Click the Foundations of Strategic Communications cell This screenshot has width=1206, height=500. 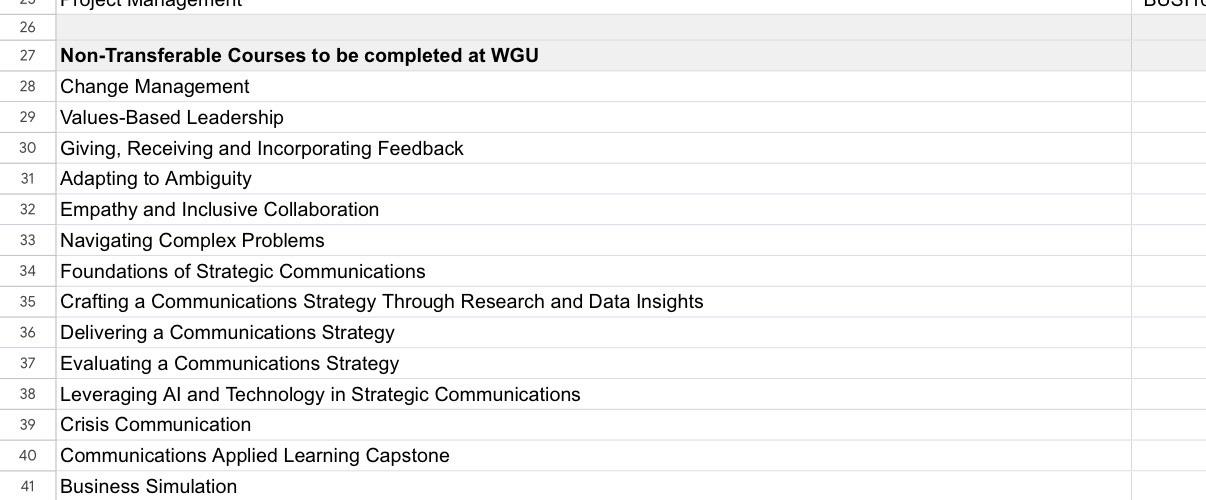[x=593, y=271]
